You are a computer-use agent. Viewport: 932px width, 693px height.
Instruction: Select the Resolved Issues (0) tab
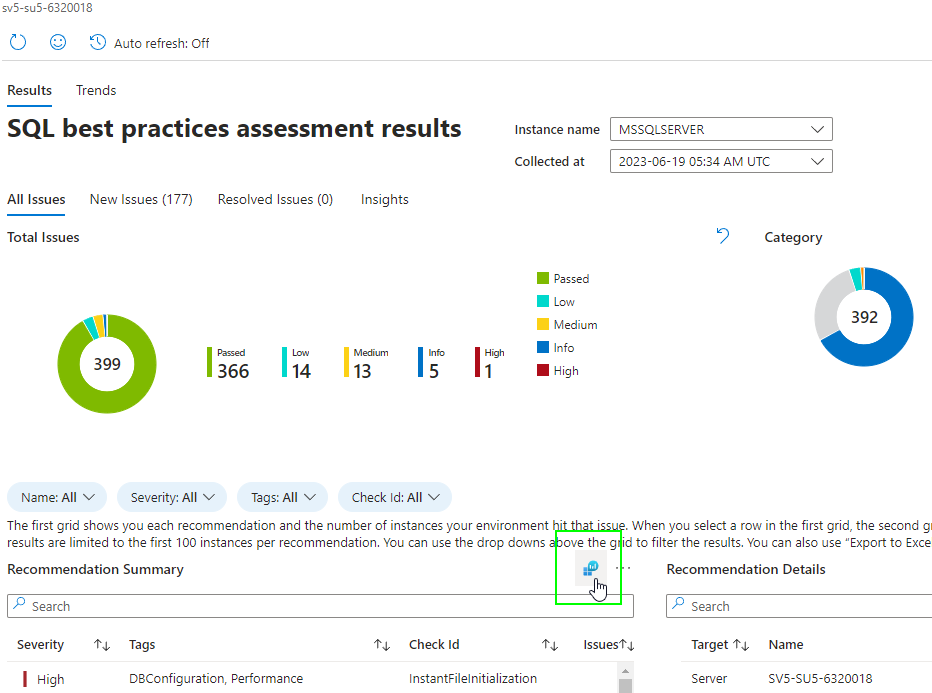(275, 200)
